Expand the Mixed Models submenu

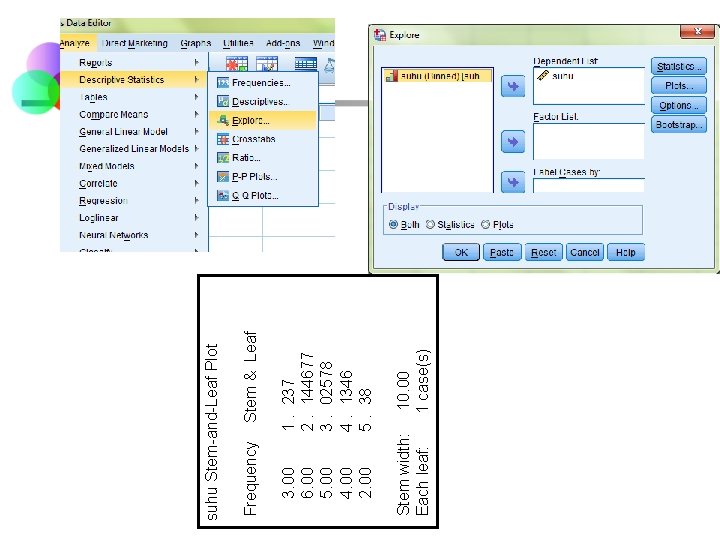[134, 166]
